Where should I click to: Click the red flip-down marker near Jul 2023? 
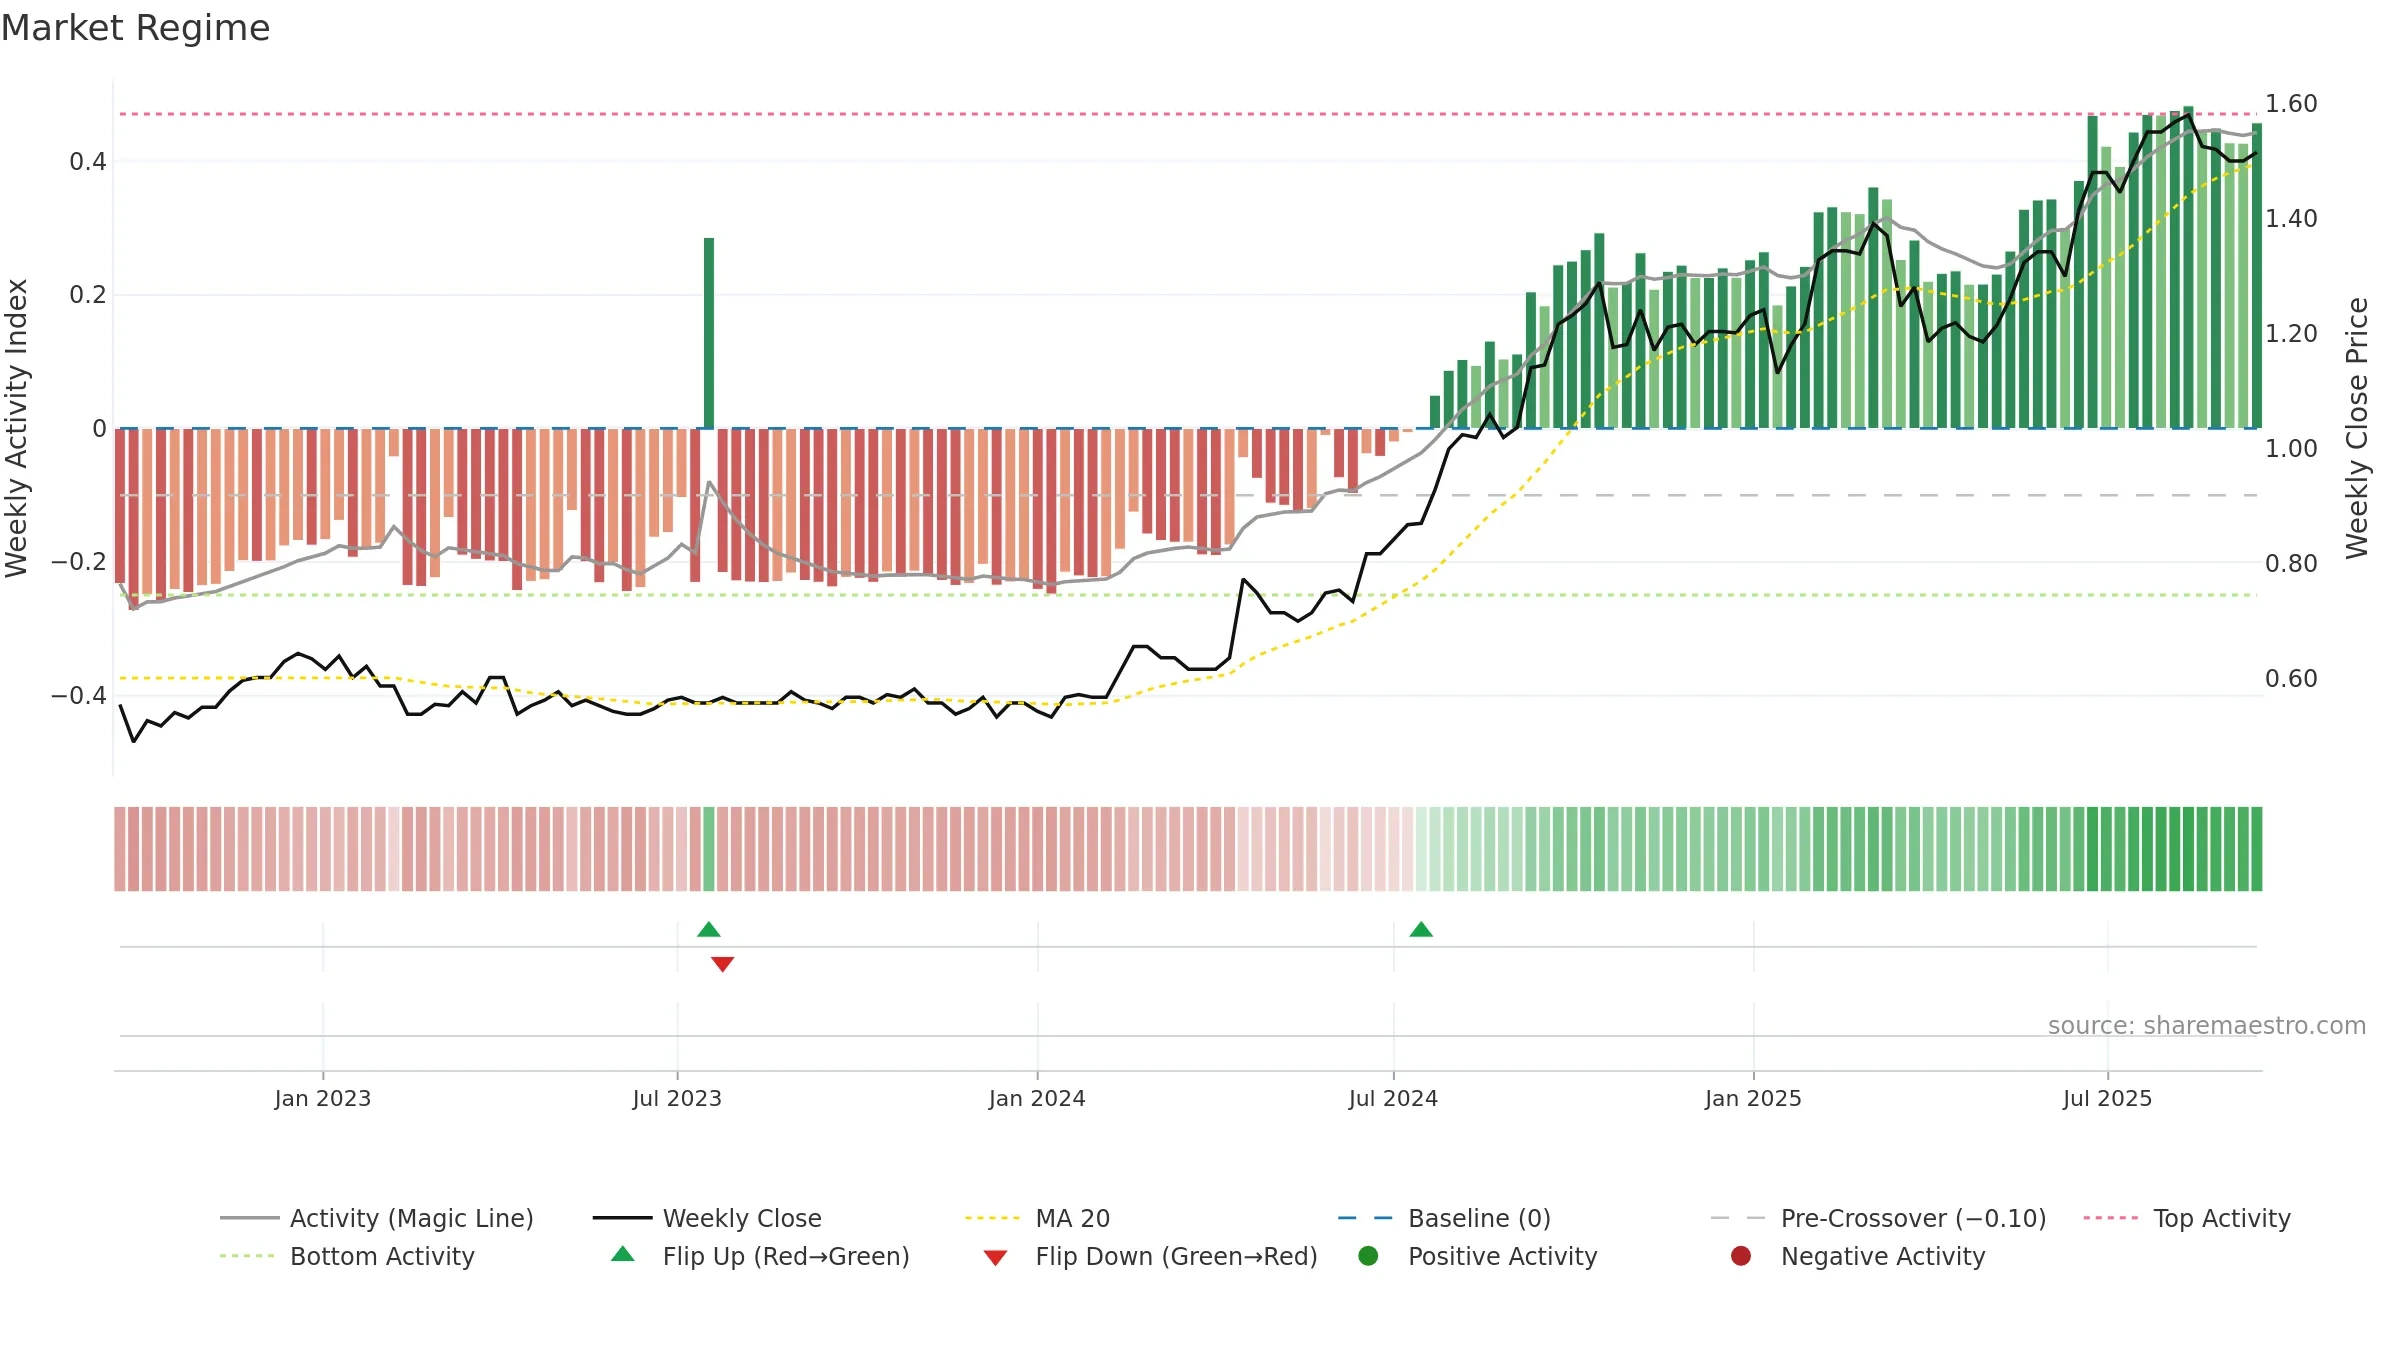pos(723,964)
